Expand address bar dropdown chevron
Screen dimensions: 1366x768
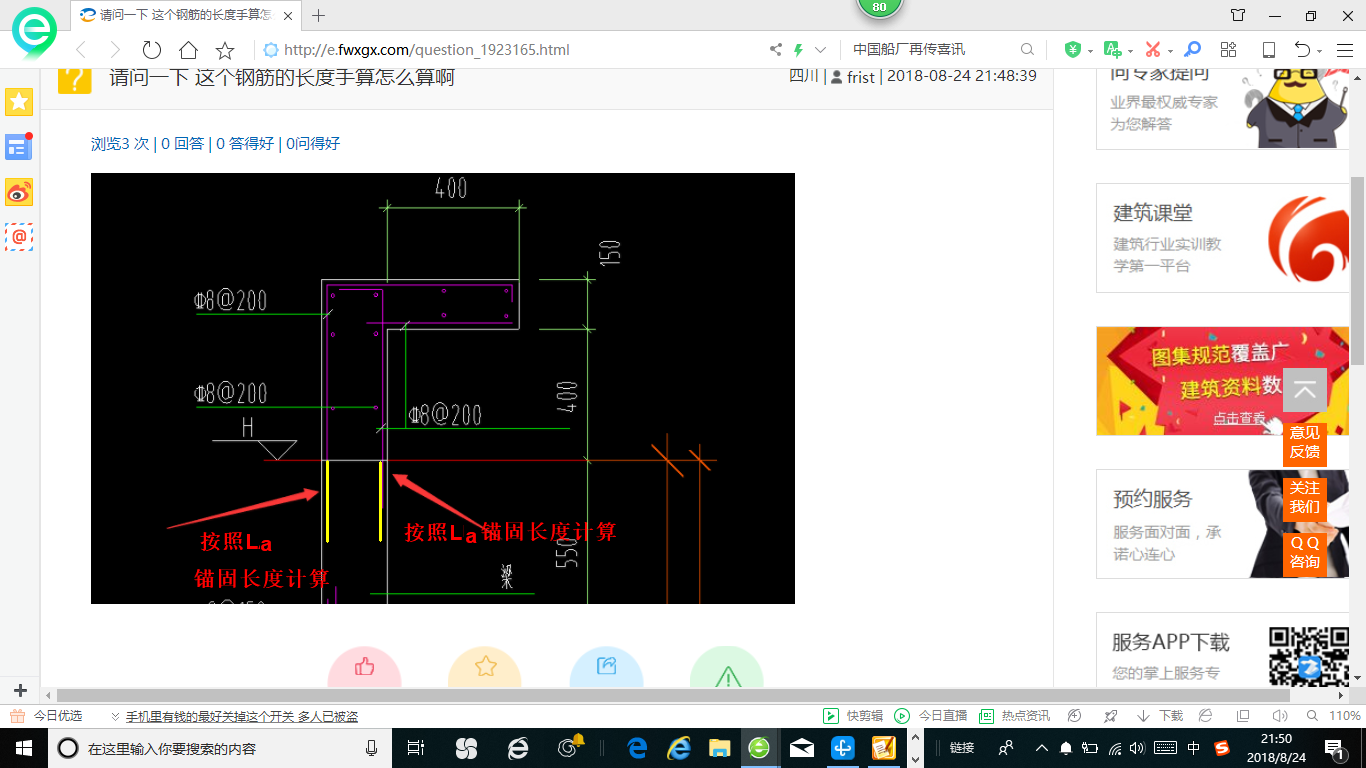[821, 50]
